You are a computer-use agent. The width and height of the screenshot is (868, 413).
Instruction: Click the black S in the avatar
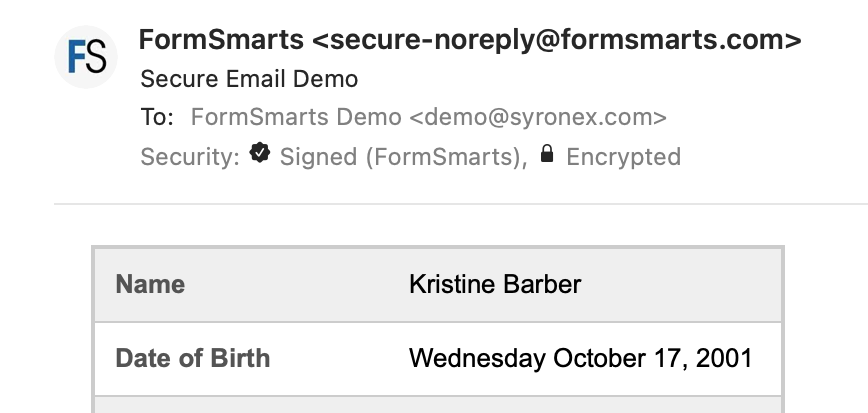click(96, 57)
